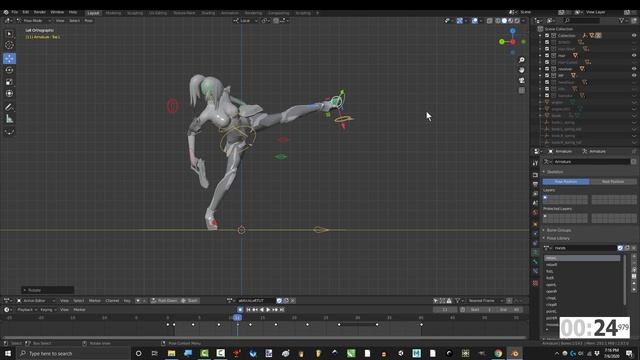This screenshot has height=360, width=640.
Task: Open Output properties tab
Action: [x=535, y=184]
